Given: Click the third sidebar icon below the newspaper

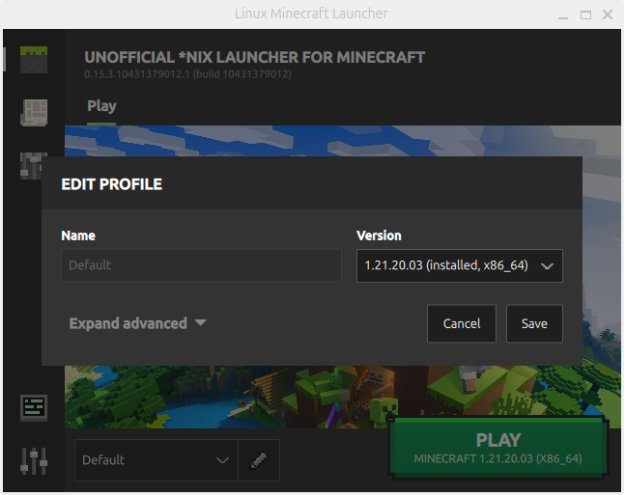Looking at the screenshot, I should (x=33, y=165).
